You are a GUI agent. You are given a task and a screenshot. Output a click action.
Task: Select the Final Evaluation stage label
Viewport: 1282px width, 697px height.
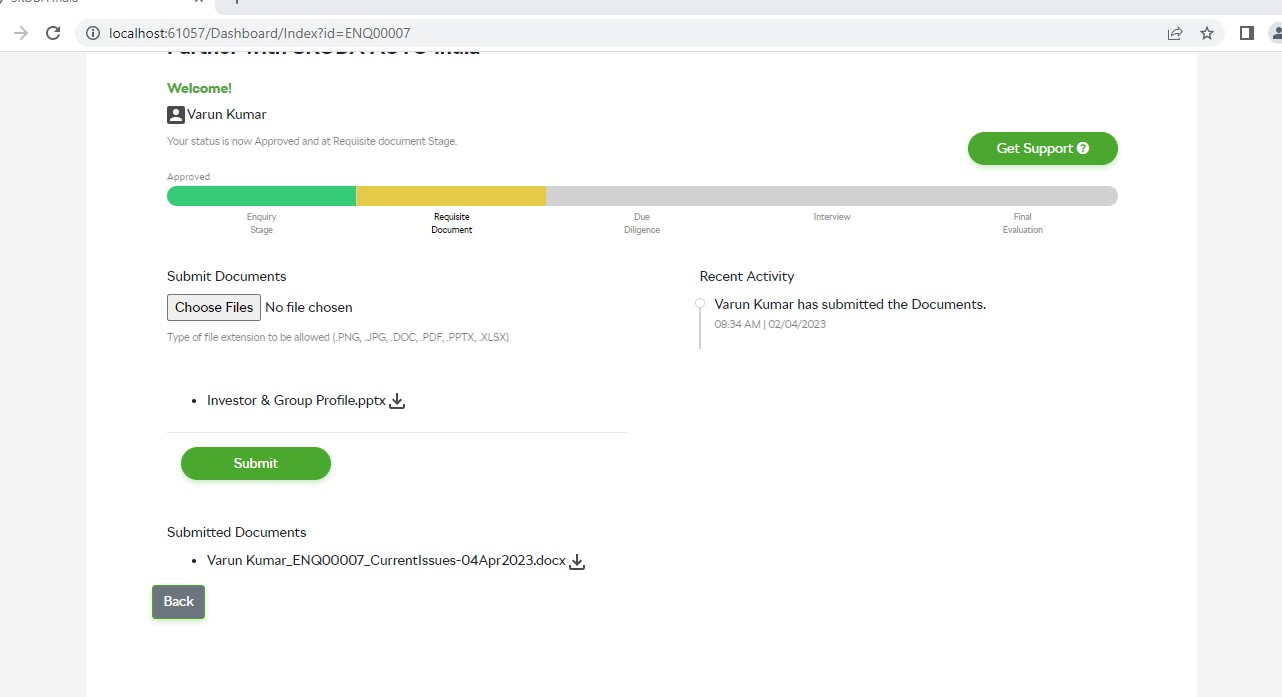click(x=1023, y=223)
